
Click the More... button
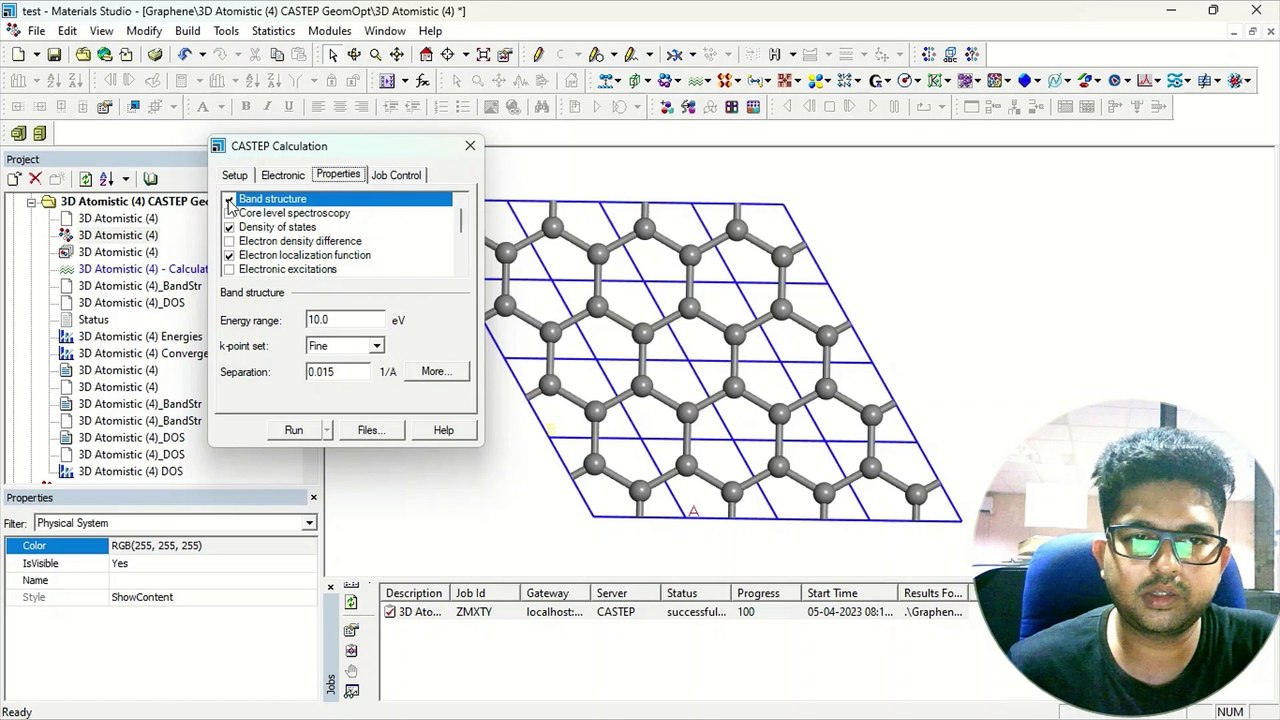[436, 372]
